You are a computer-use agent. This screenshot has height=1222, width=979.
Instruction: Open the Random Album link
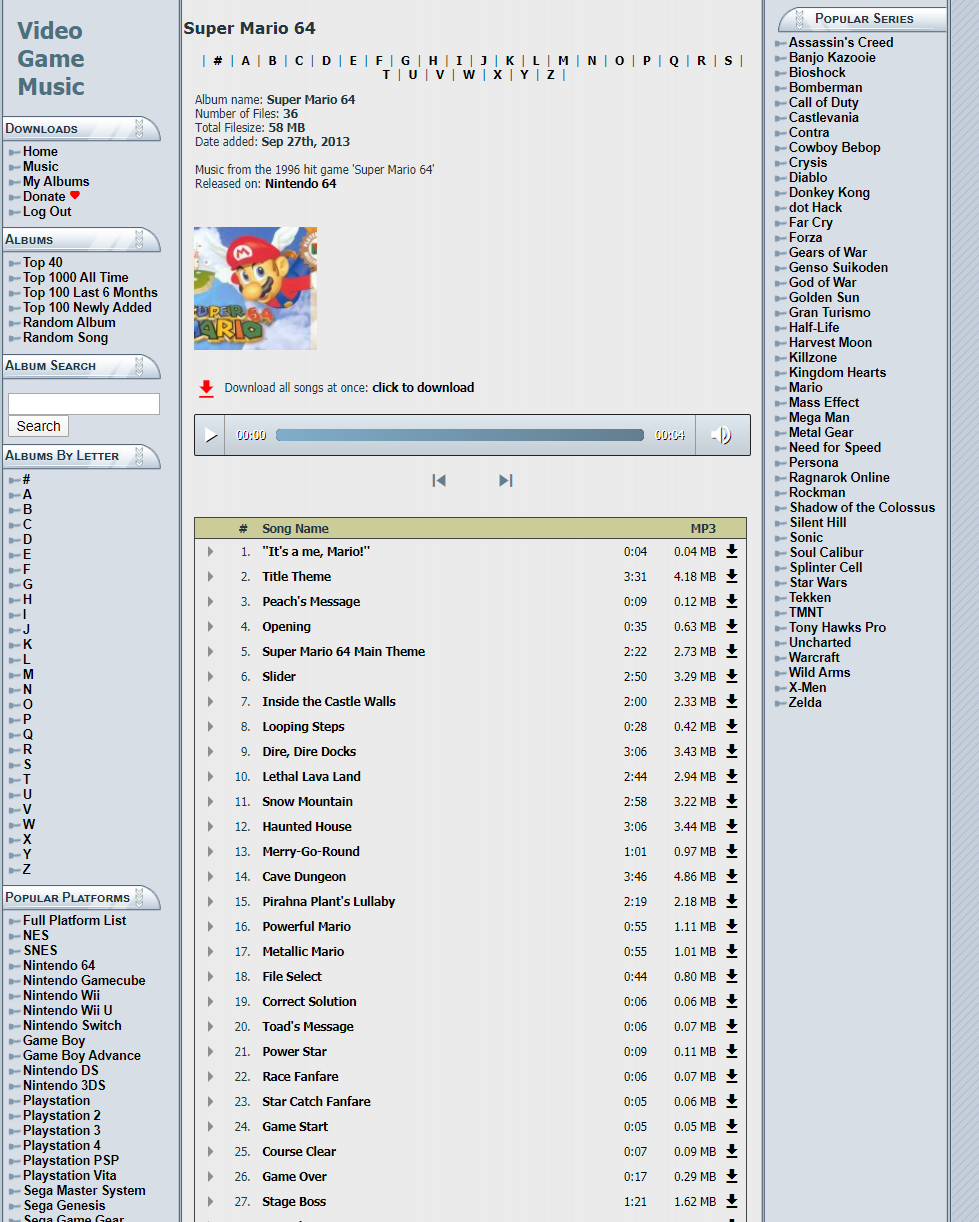click(x=69, y=323)
